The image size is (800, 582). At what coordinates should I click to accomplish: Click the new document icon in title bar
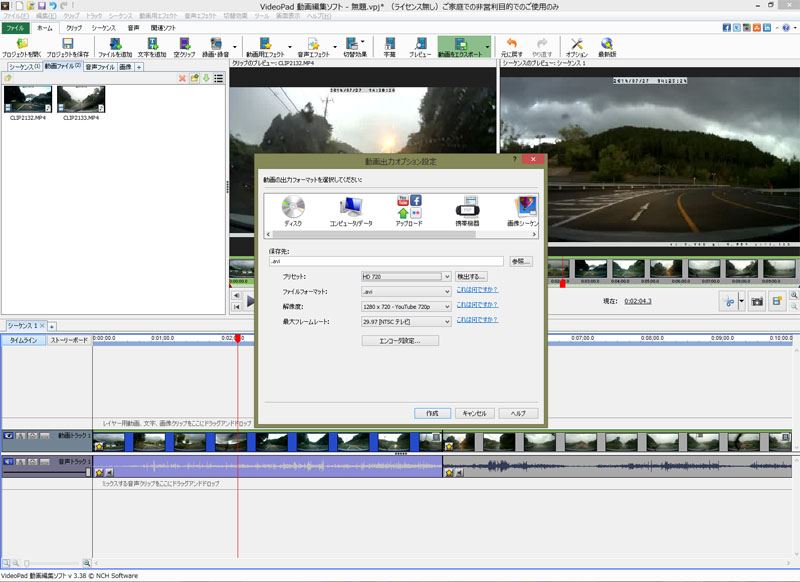pos(19,6)
